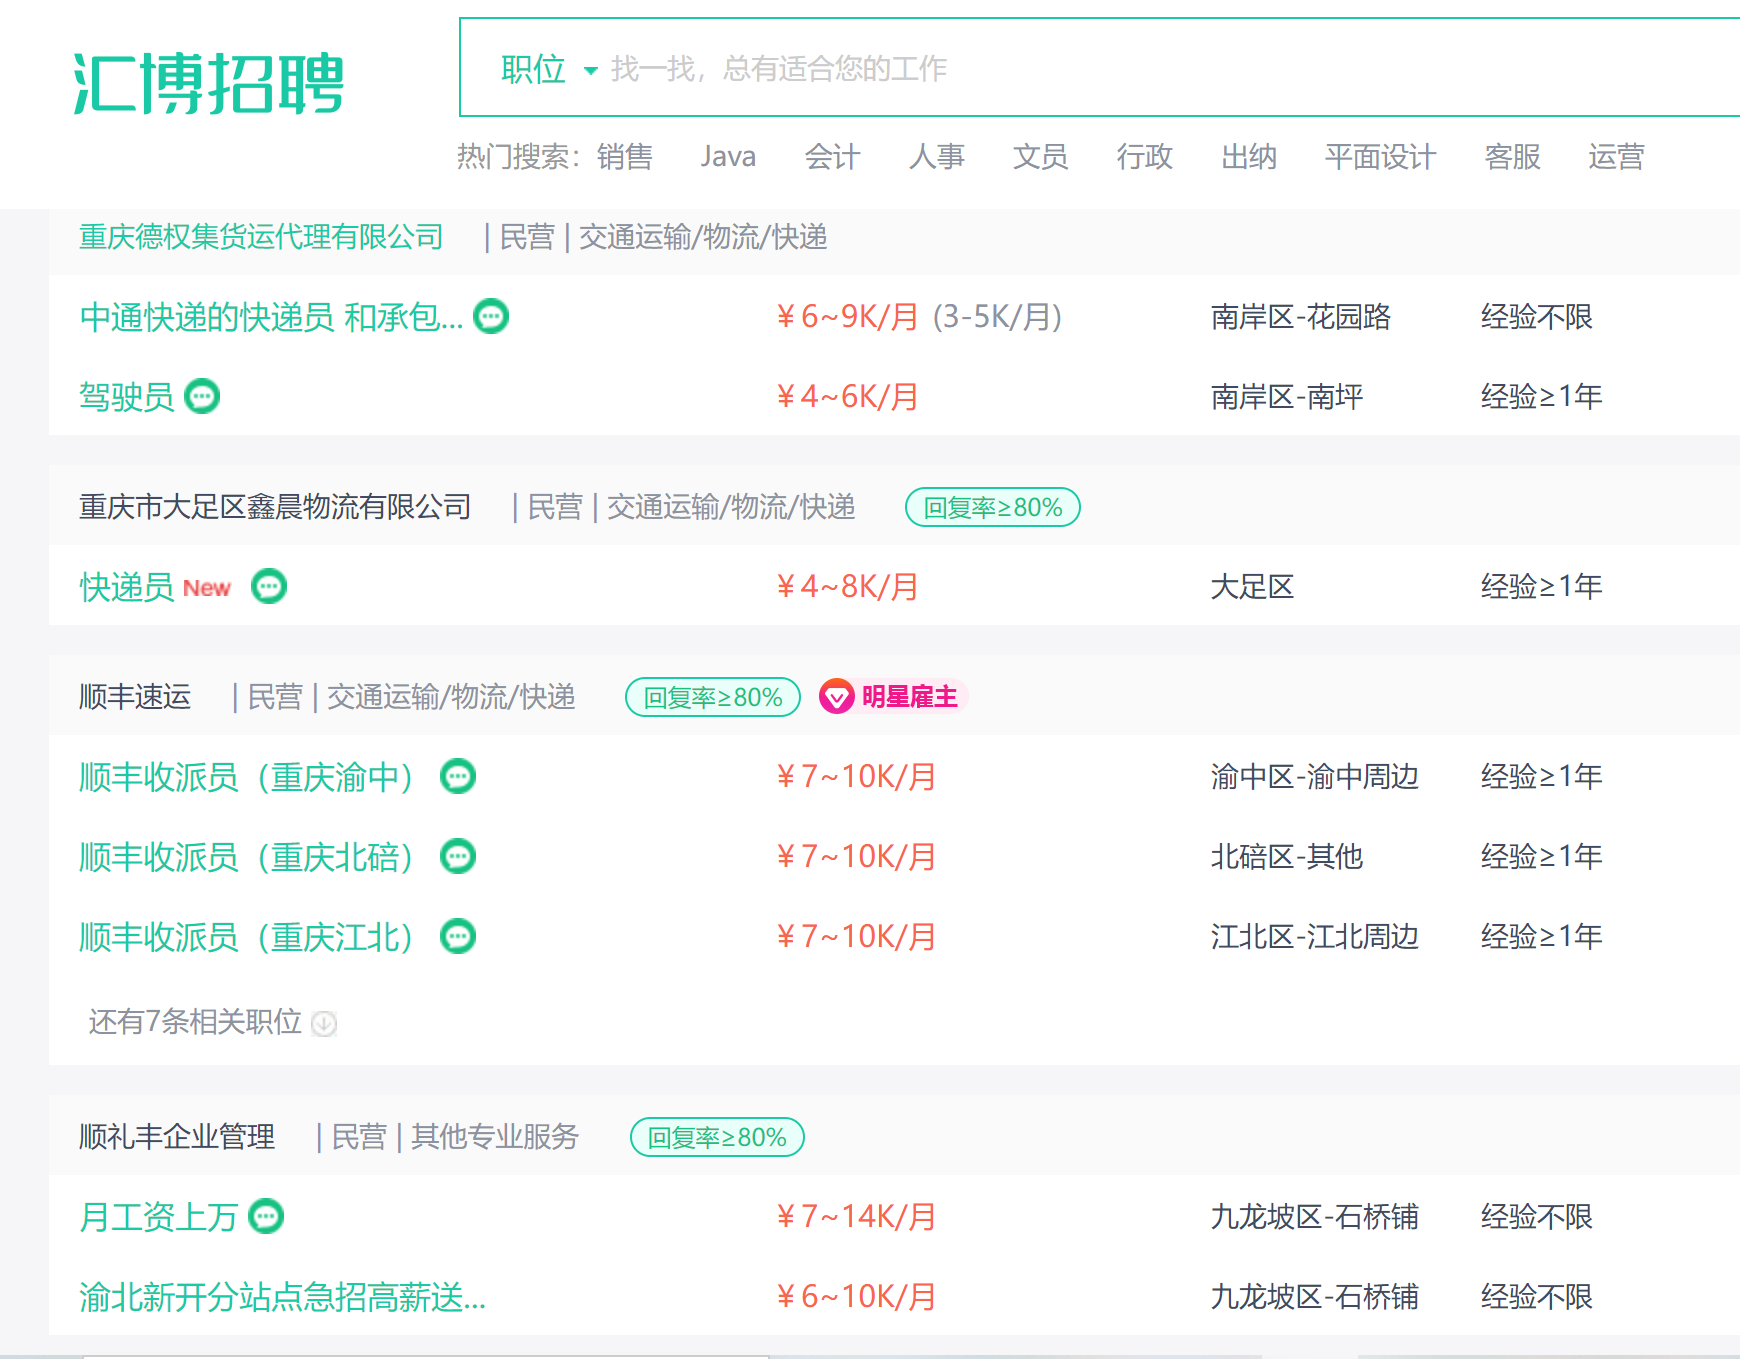Screen dimensions: 1740x1359
Task: Search hot keyword 会计
Action: (832, 157)
